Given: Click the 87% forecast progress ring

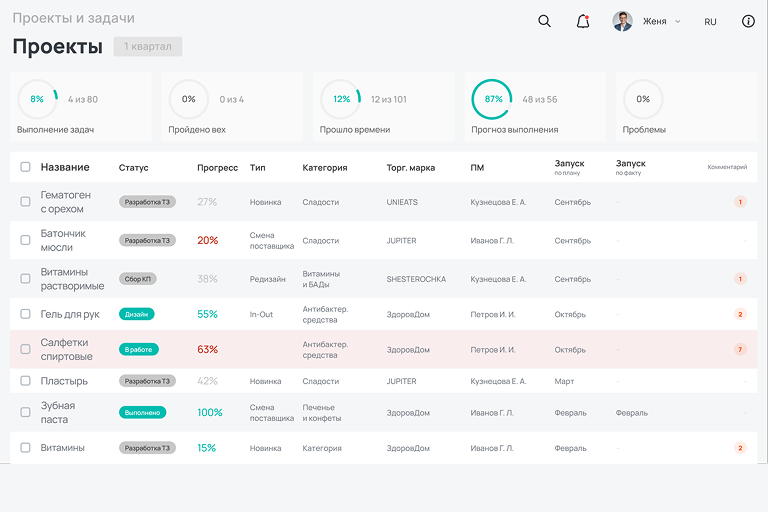Looking at the screenshot, I should 492,99.
